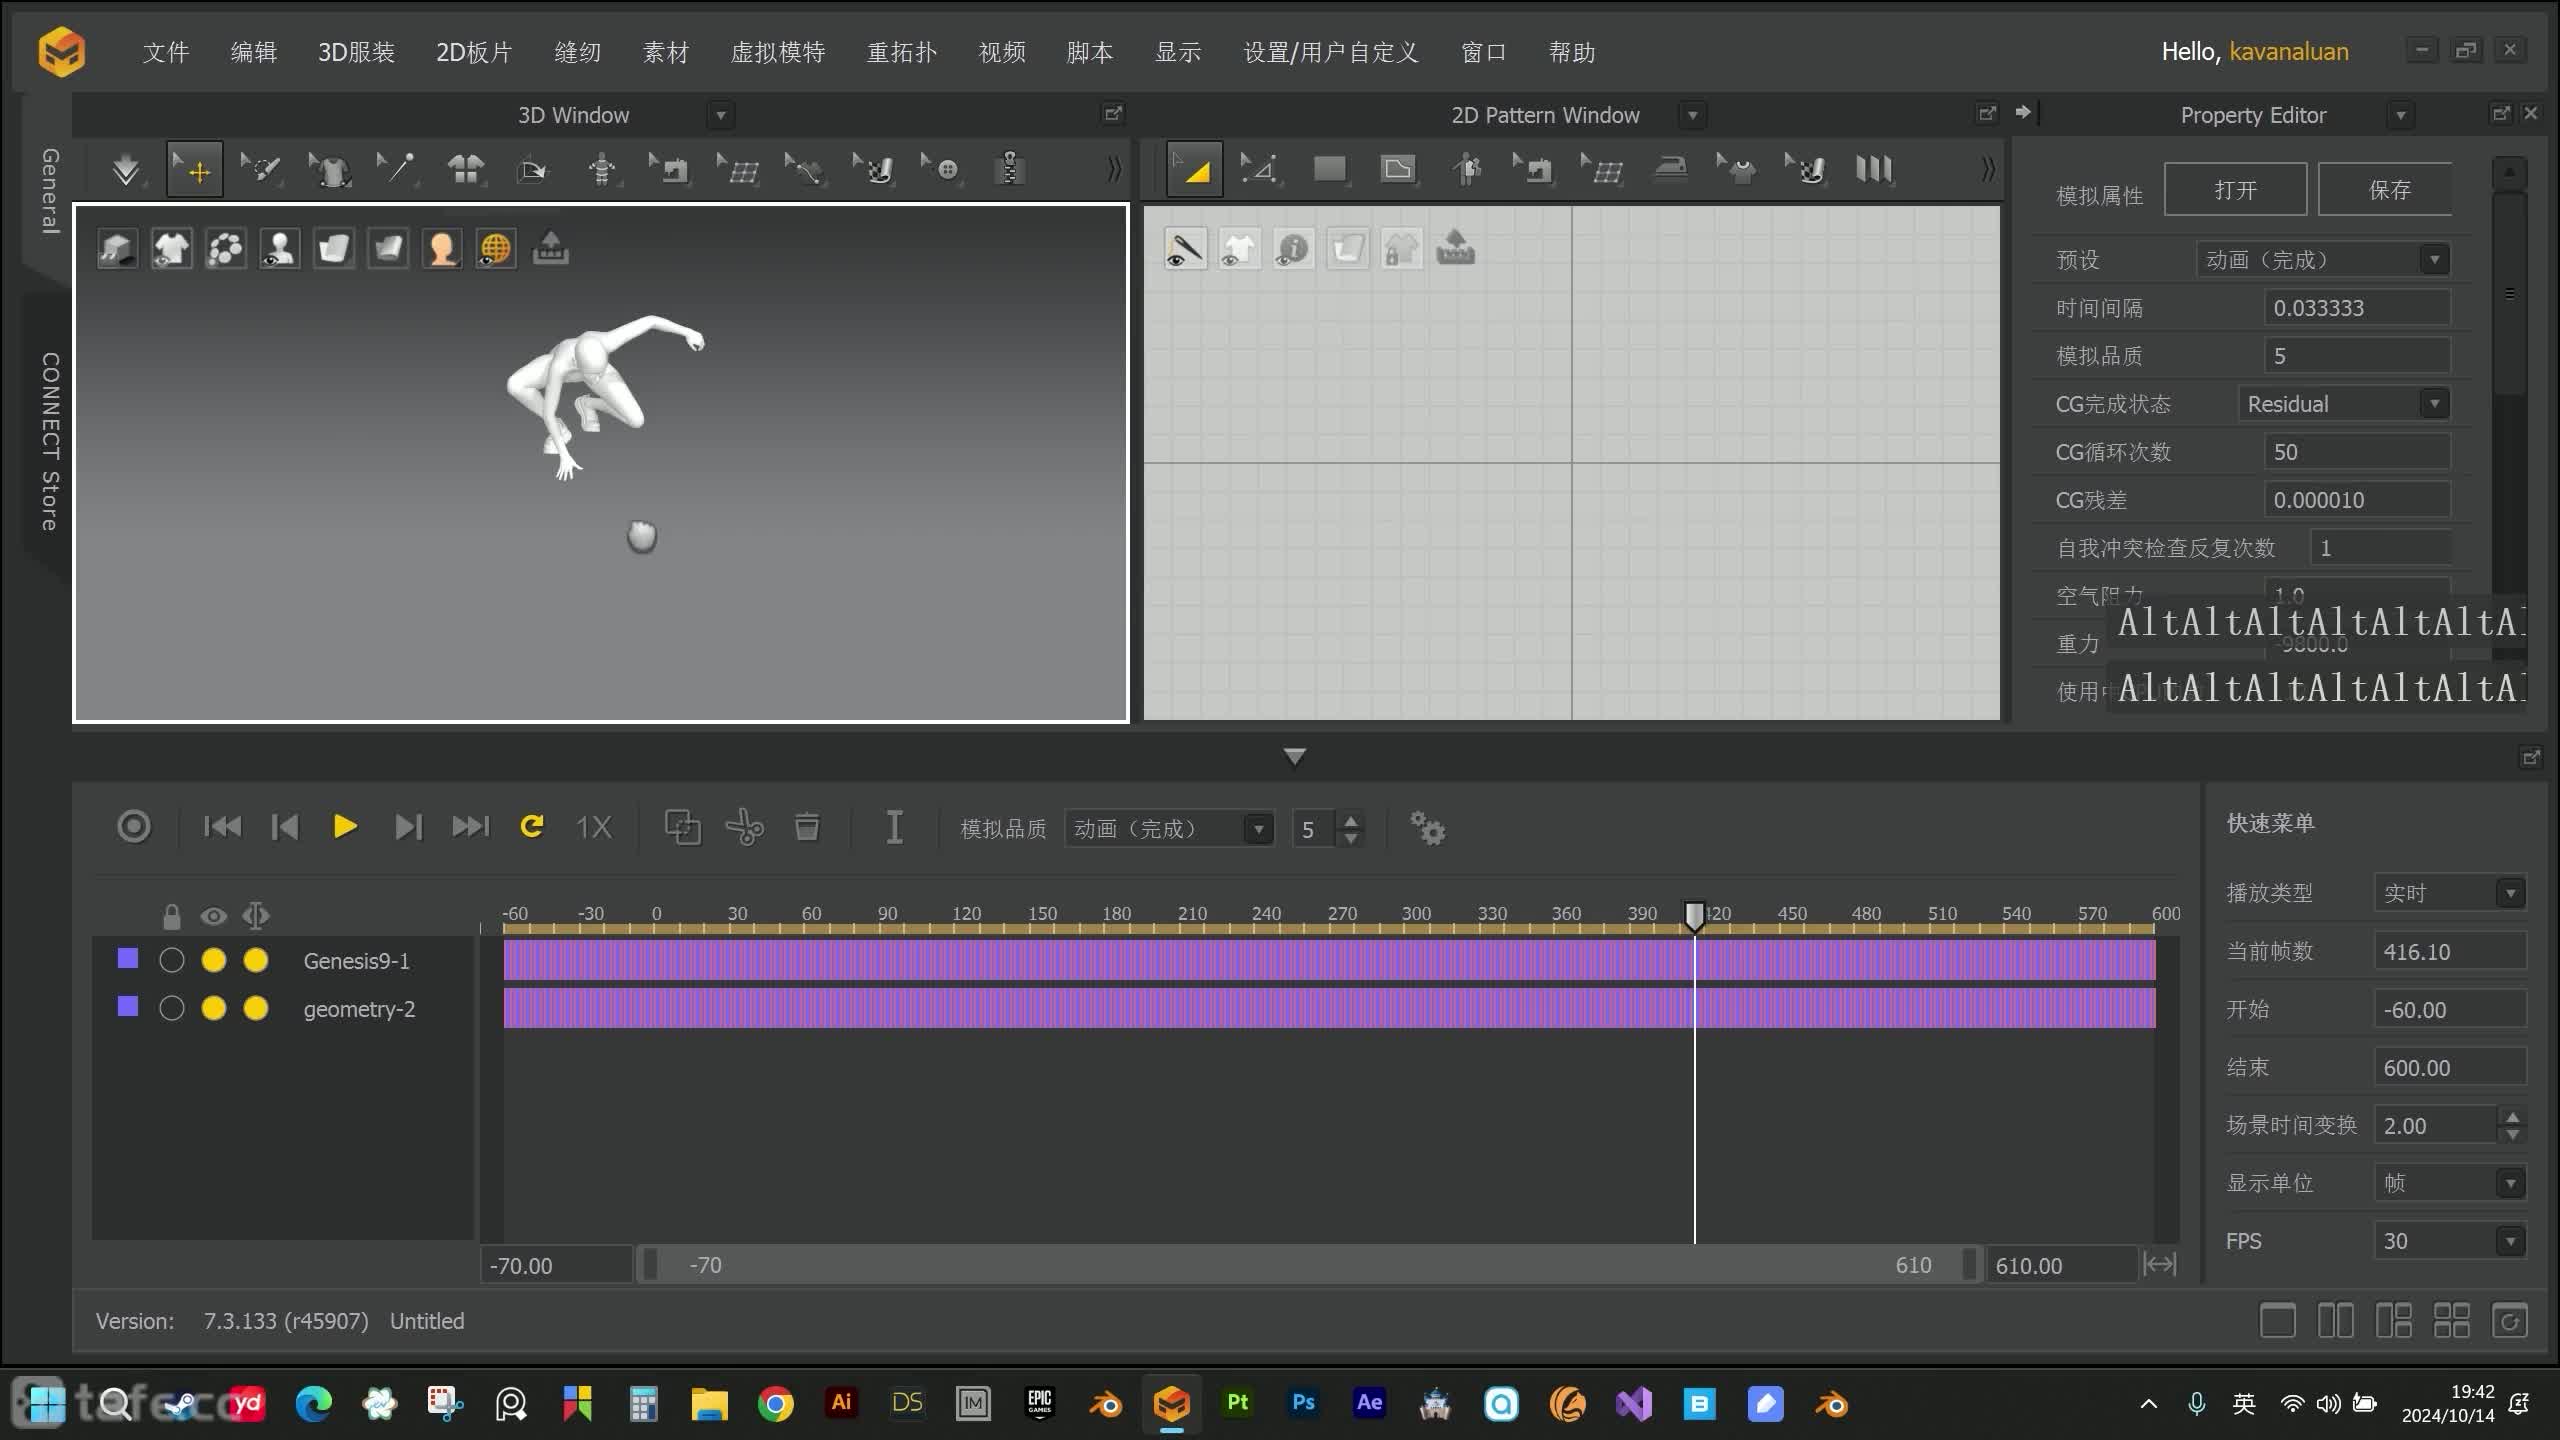Click the button tool icon in 3D toolbar
This screenshot has height=1440, width=2560.
point(941,169)
